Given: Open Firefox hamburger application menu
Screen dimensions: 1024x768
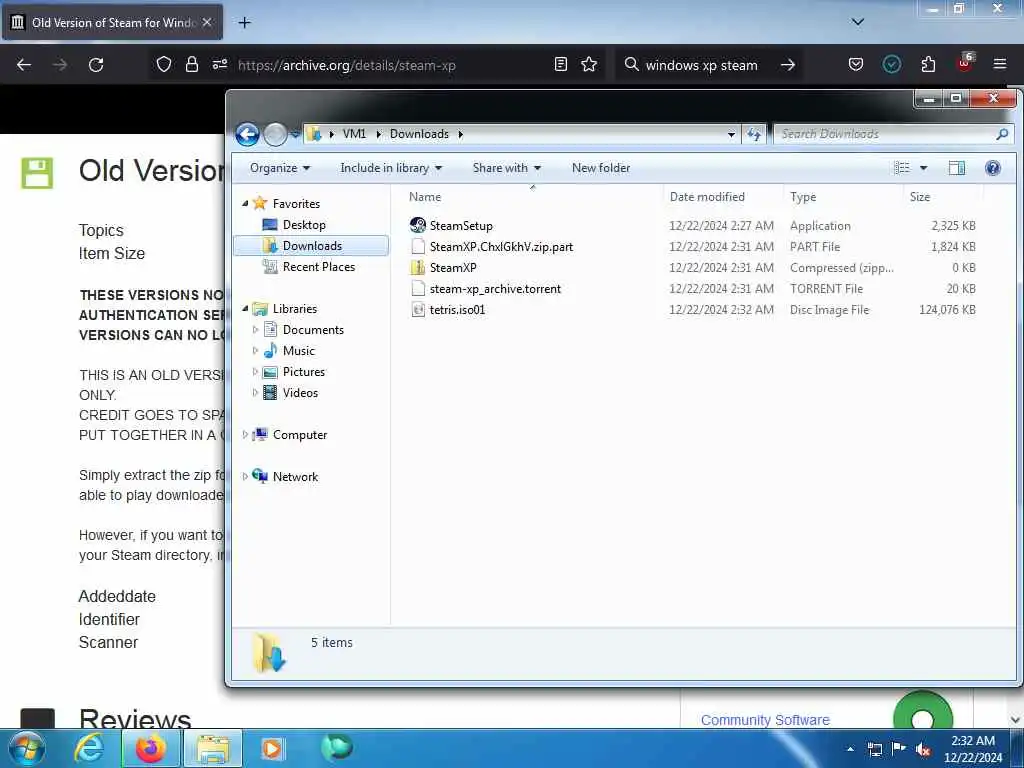Looking at the screenshot, I should (x=1000, y=64).
